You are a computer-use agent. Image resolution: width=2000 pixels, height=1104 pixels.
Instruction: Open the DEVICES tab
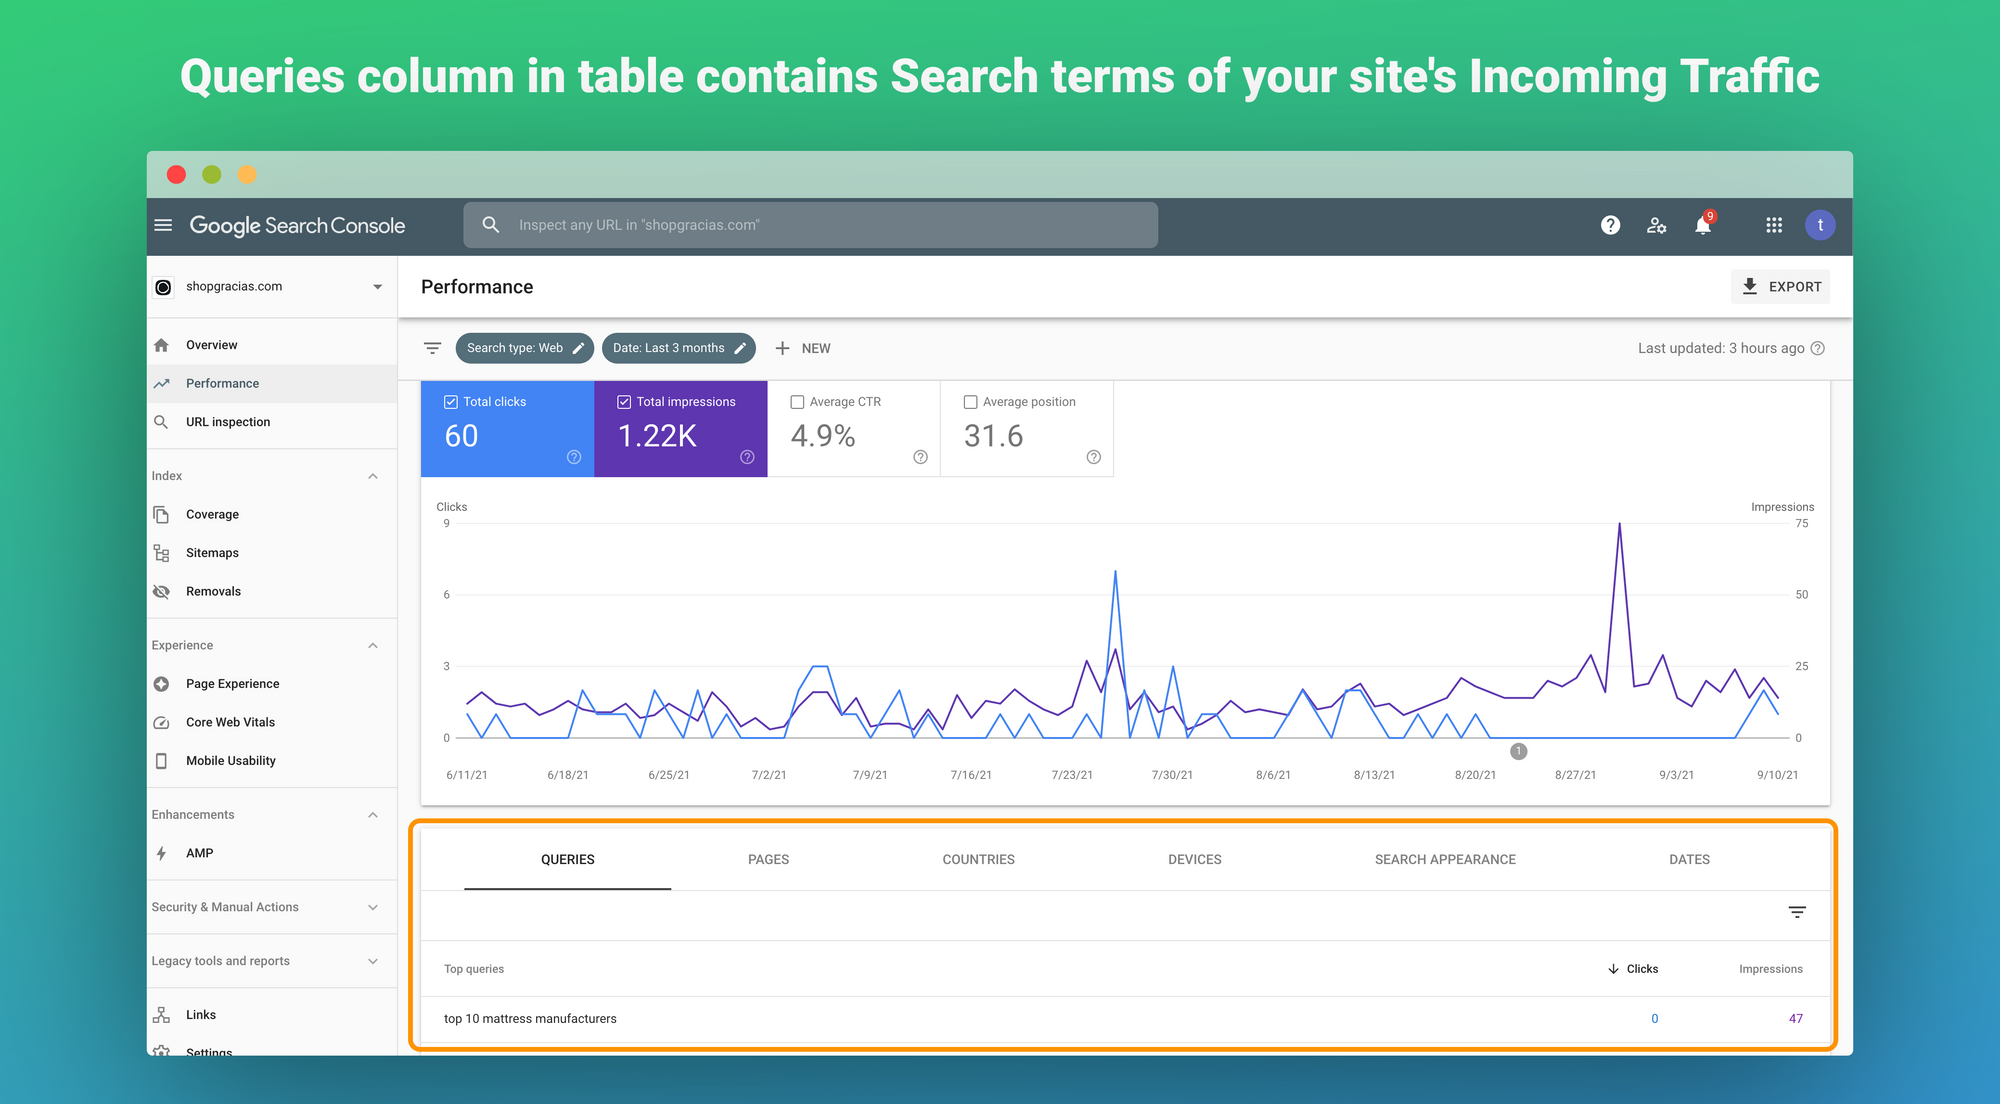[x=1194, y=859]
